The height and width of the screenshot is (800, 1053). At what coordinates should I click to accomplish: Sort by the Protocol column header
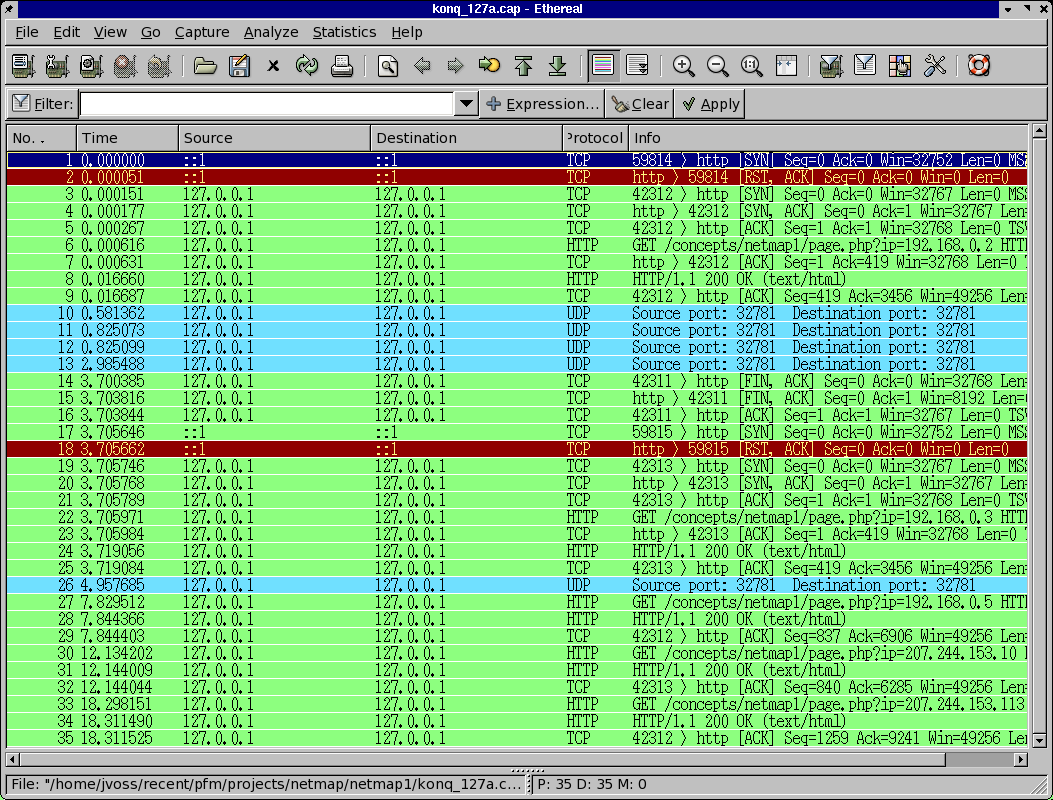(596, 138)
